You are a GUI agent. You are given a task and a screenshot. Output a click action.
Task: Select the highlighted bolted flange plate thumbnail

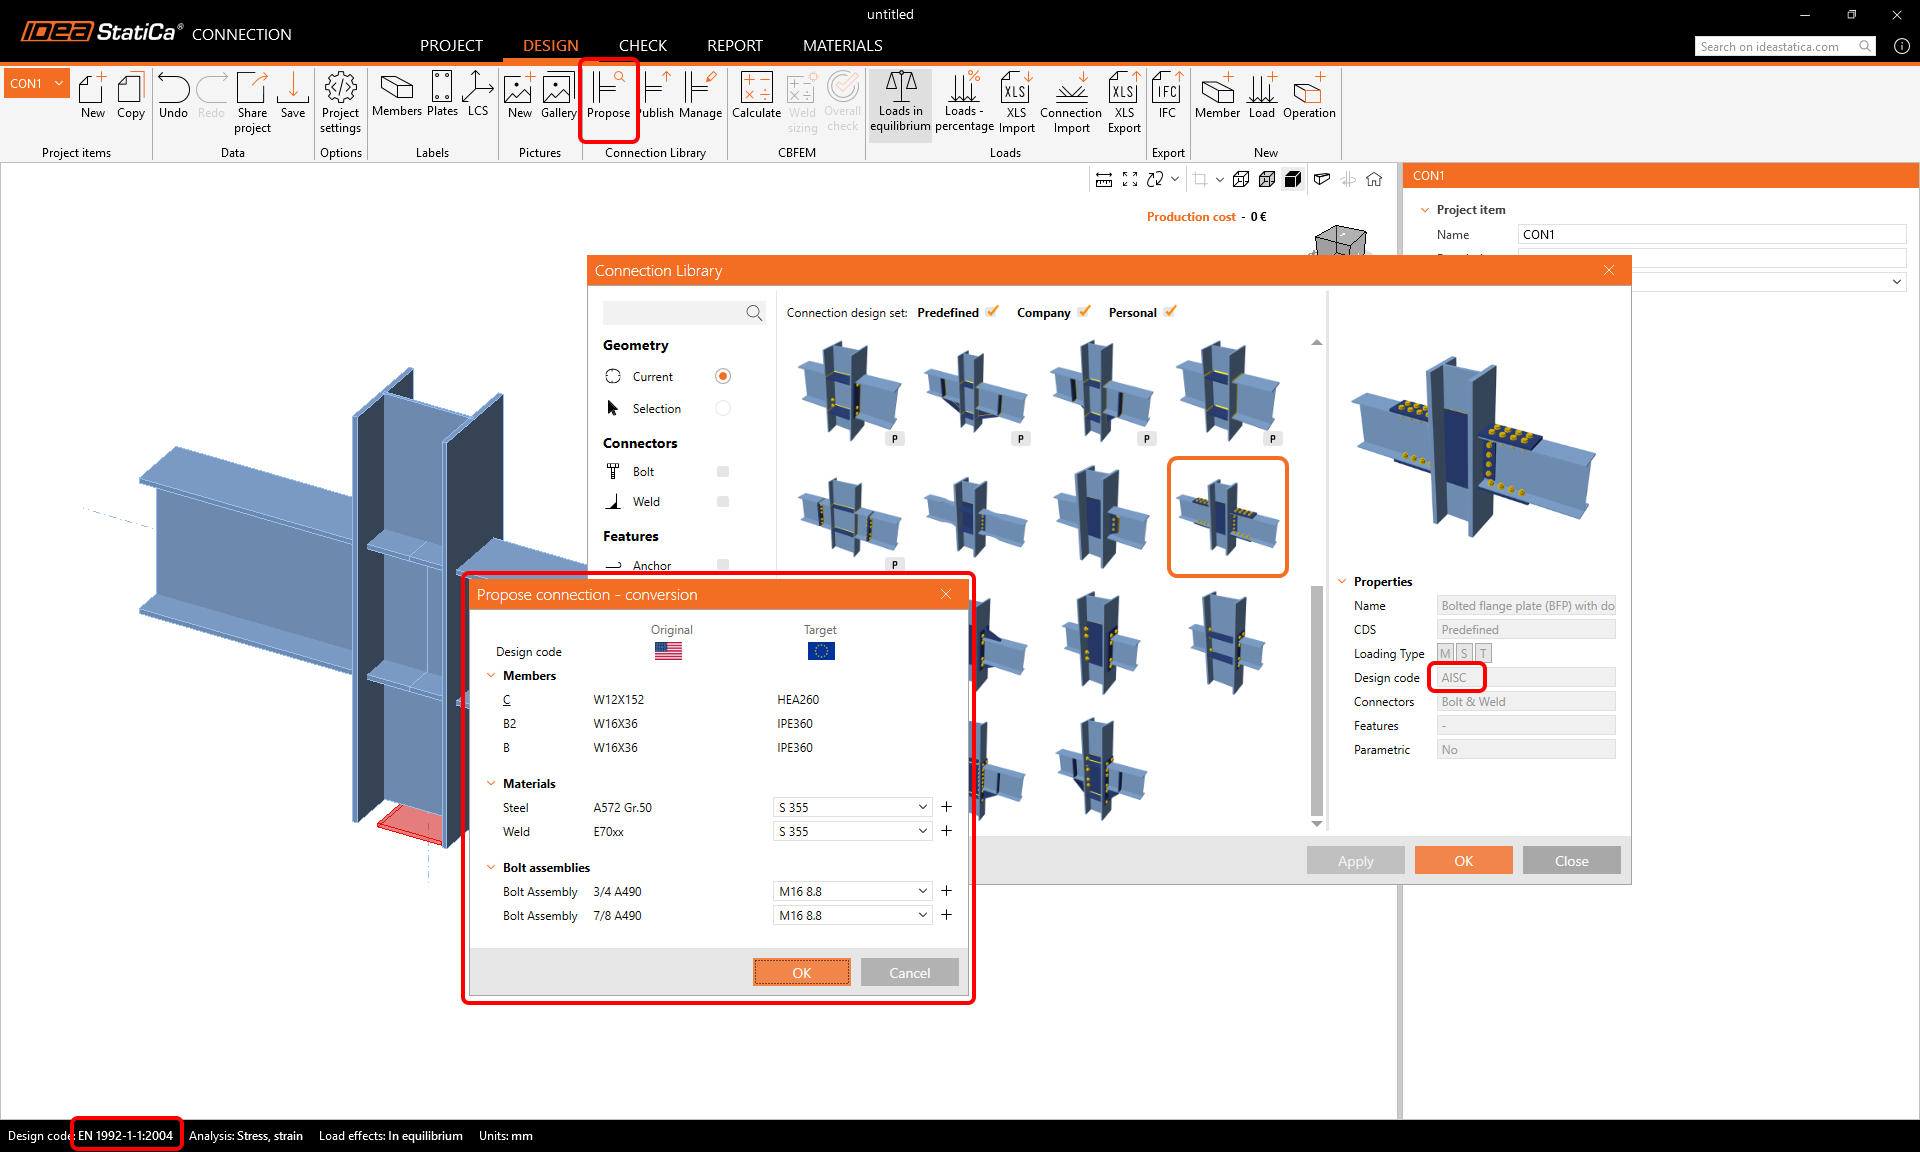point(1228,517)
